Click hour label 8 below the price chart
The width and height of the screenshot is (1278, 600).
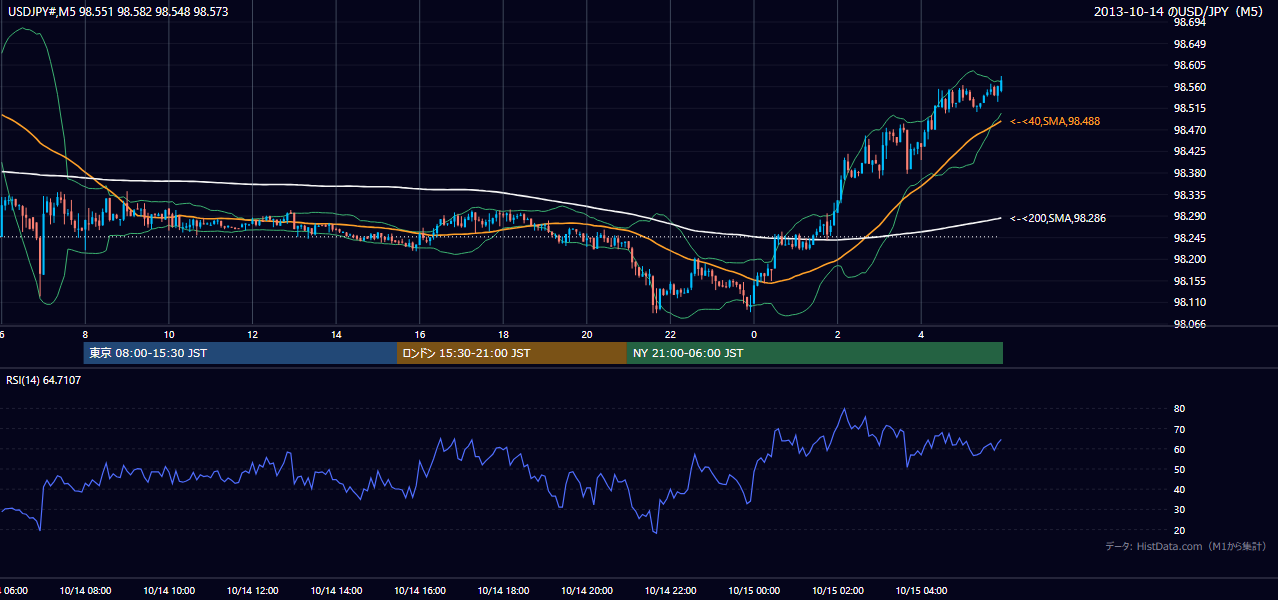tap(85, 334)
